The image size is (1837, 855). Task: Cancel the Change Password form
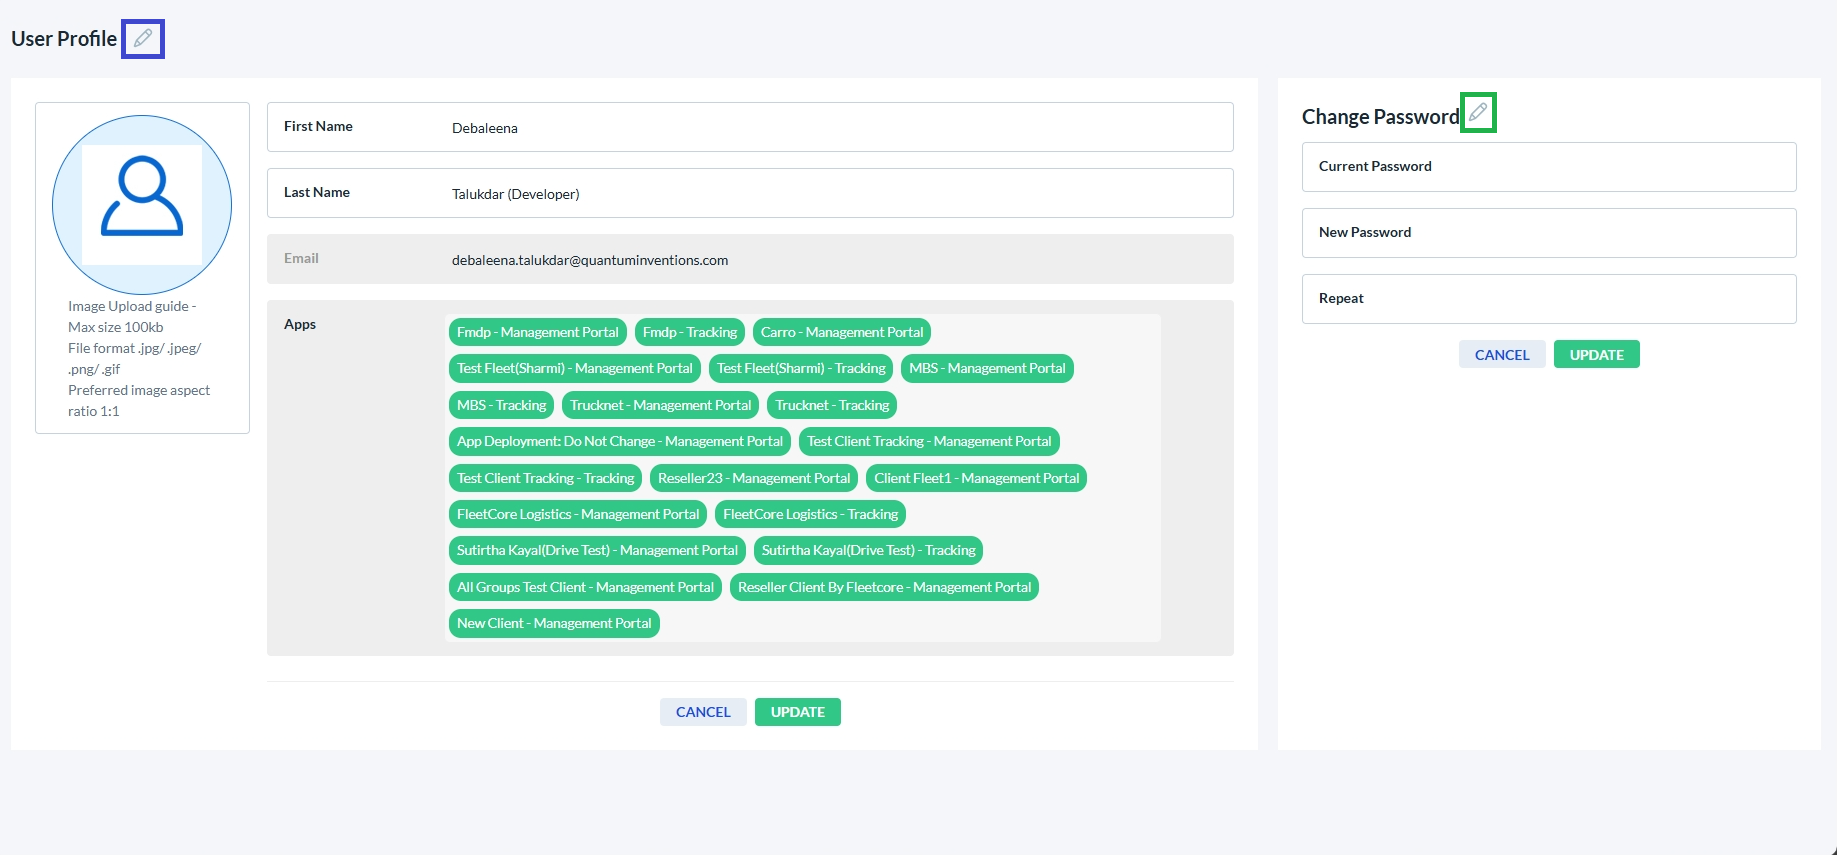[1501, 355]
